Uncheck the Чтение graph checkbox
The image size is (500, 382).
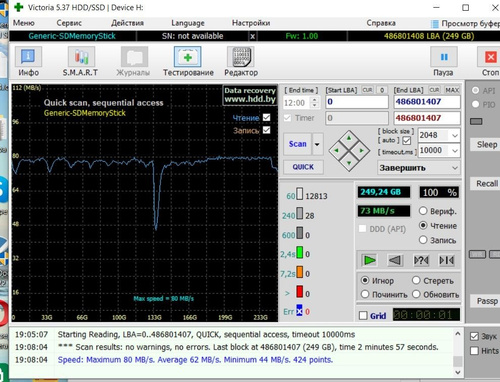(266, 117)
